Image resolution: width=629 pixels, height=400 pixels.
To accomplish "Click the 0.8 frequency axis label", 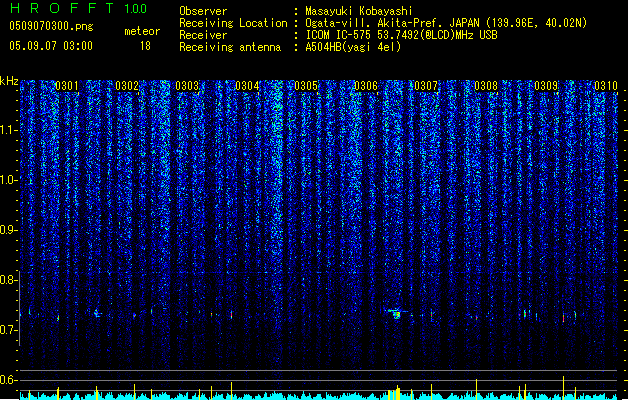I will coord(9,280).
